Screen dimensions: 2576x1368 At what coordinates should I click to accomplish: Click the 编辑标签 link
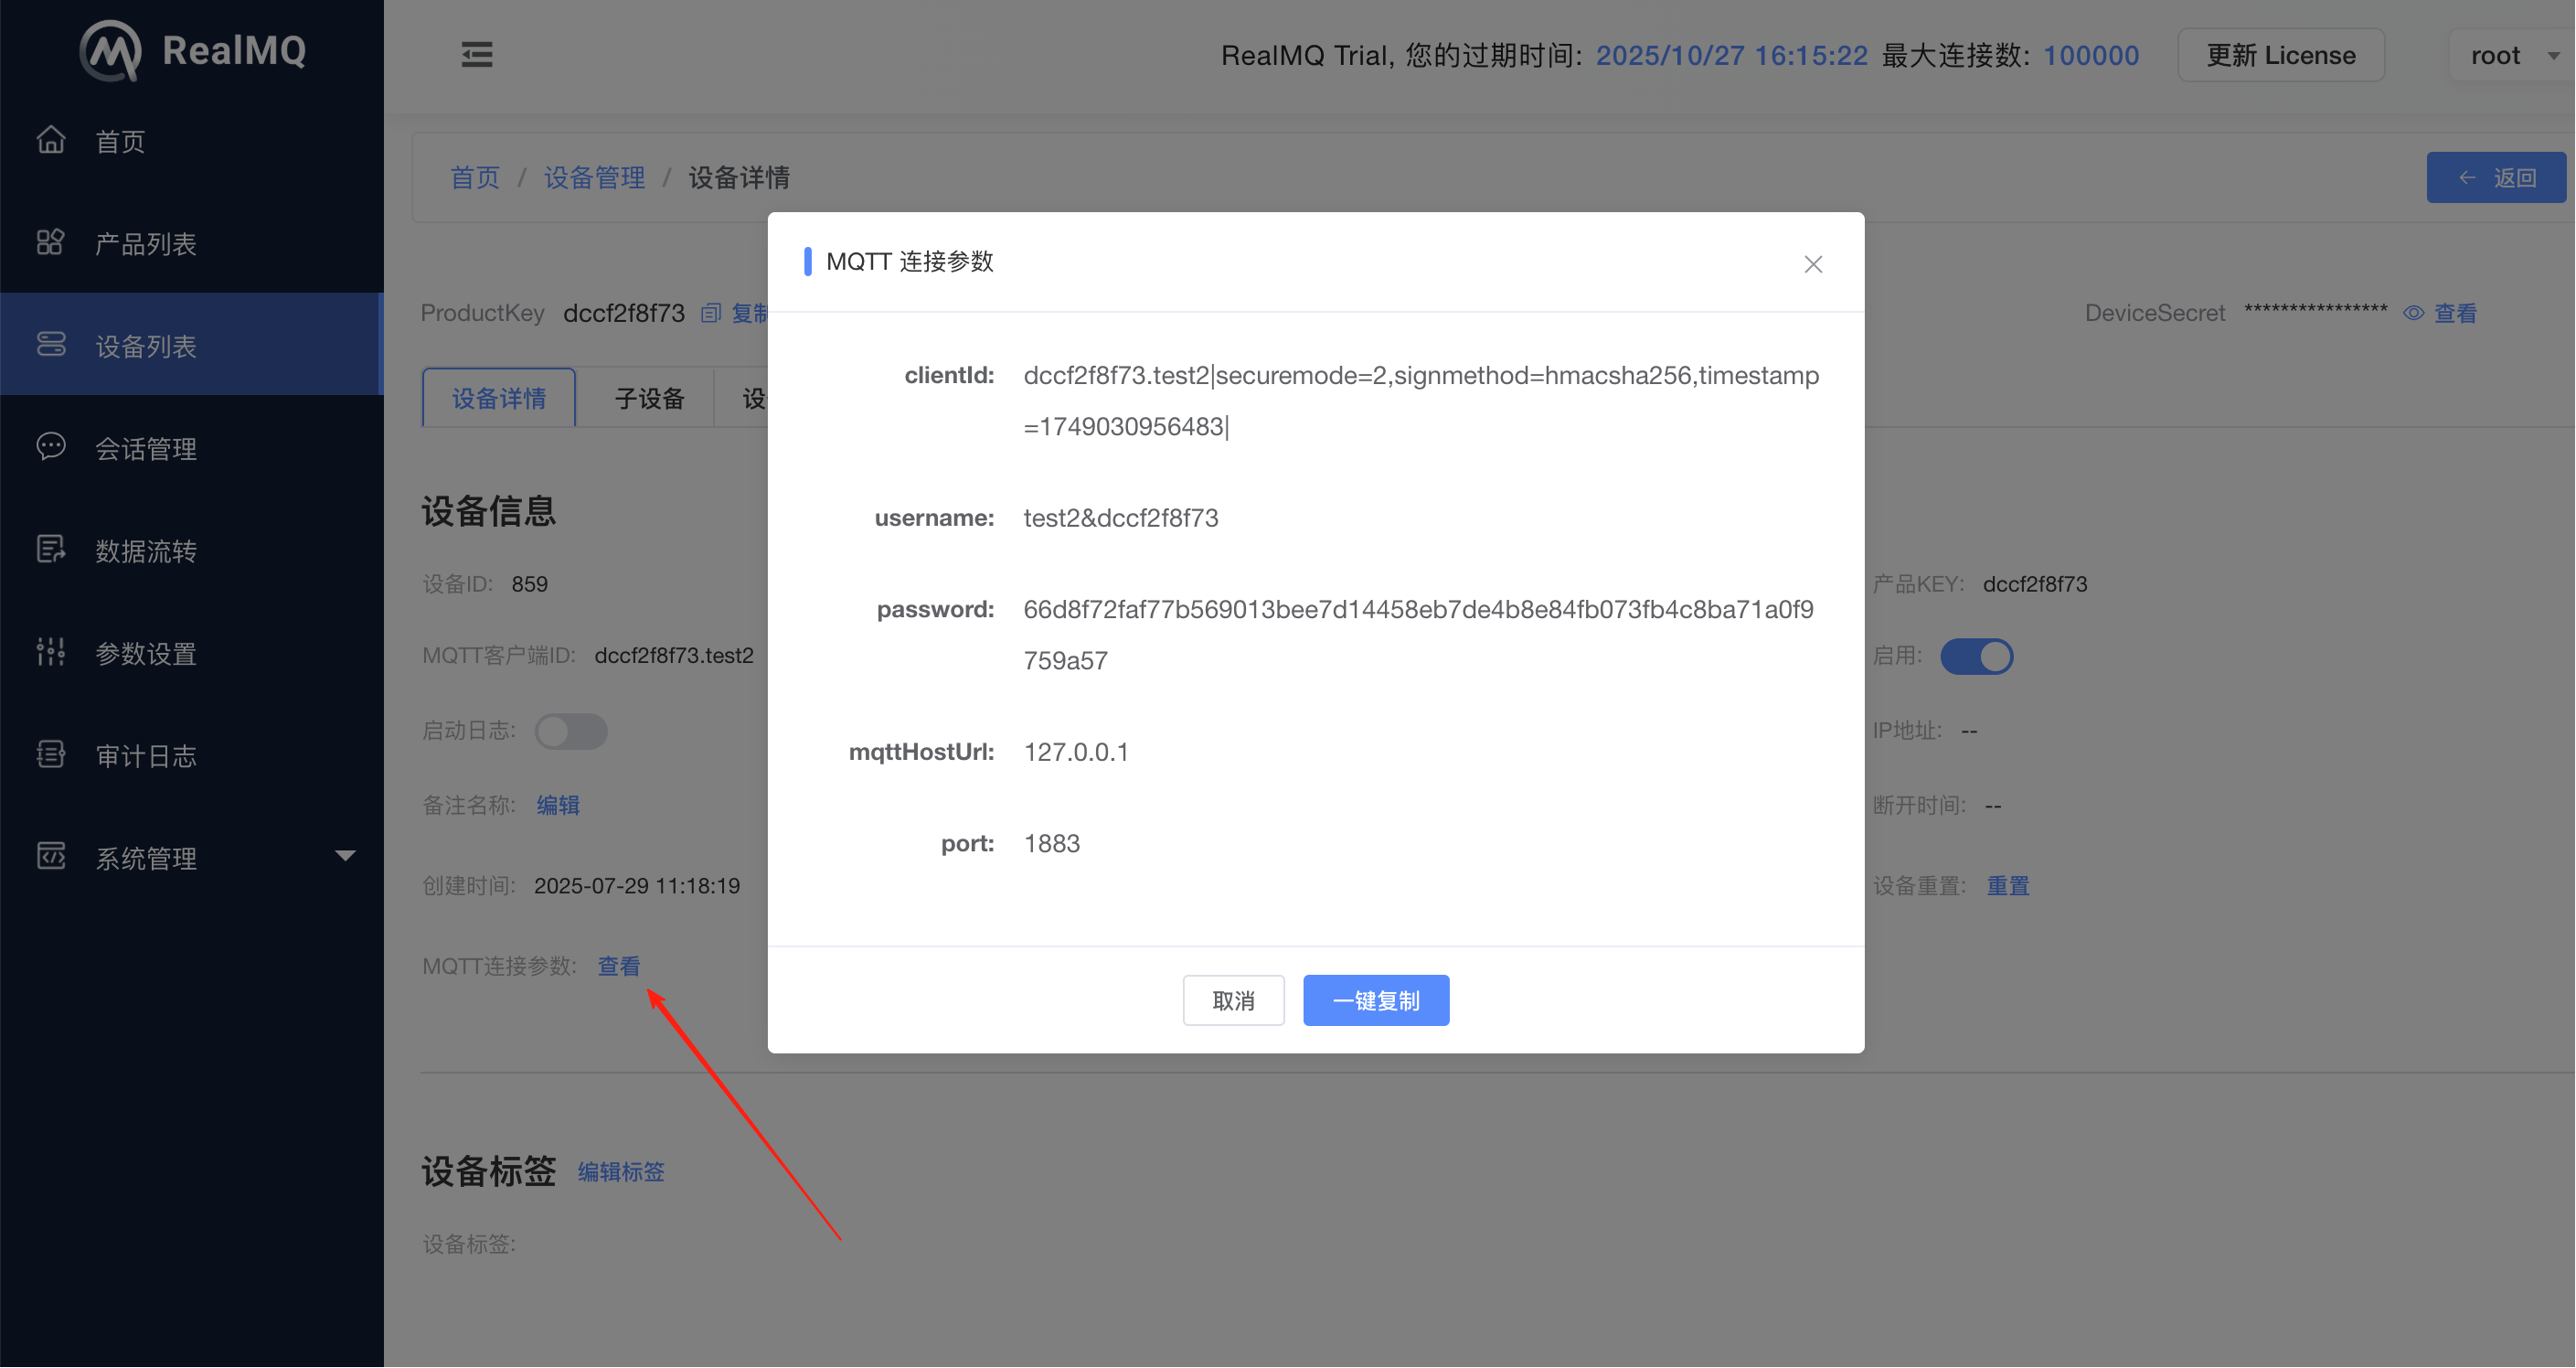[621, 1172]
